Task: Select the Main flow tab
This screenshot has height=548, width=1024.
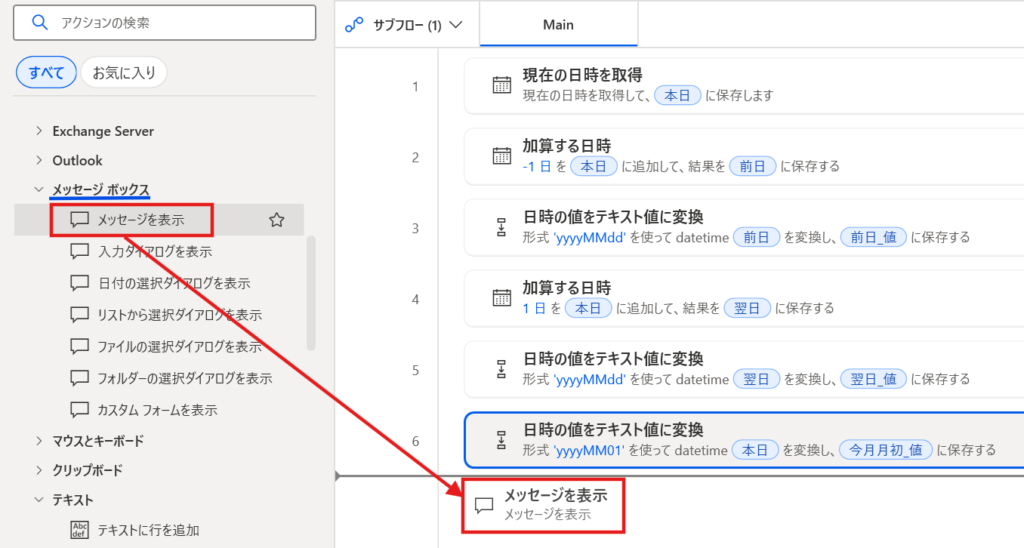Action: click(558, 24)
